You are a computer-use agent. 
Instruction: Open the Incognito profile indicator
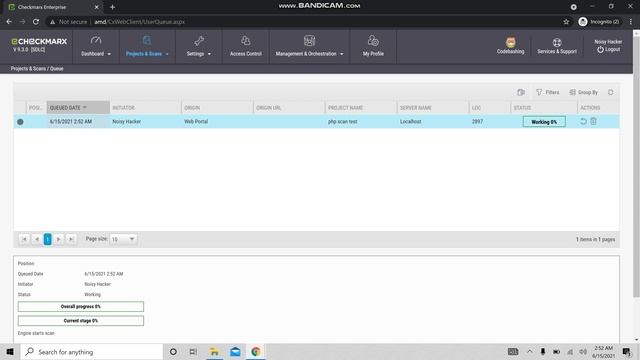[599, 22]
